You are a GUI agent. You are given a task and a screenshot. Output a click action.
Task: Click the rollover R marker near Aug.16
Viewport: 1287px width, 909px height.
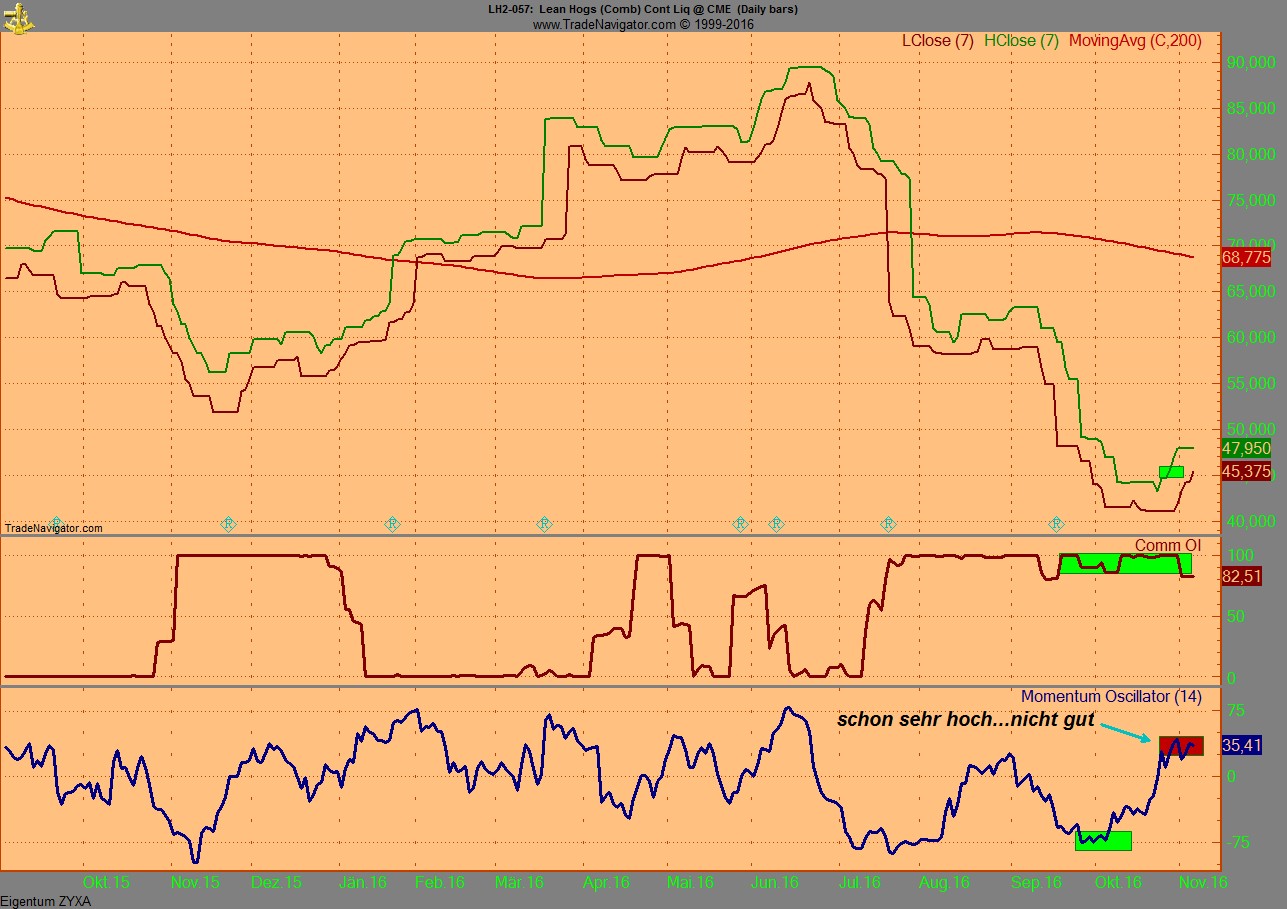pos(887,523)
